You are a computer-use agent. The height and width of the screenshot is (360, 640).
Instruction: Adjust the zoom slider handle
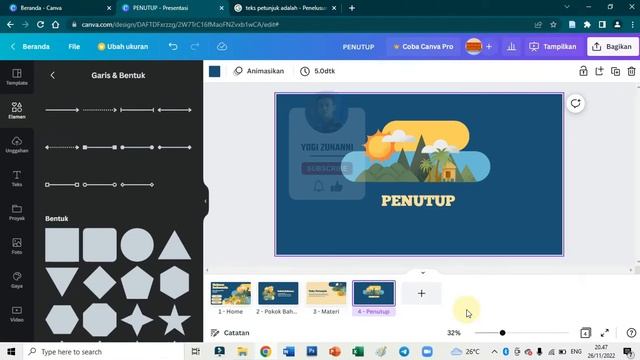point(502,333)
